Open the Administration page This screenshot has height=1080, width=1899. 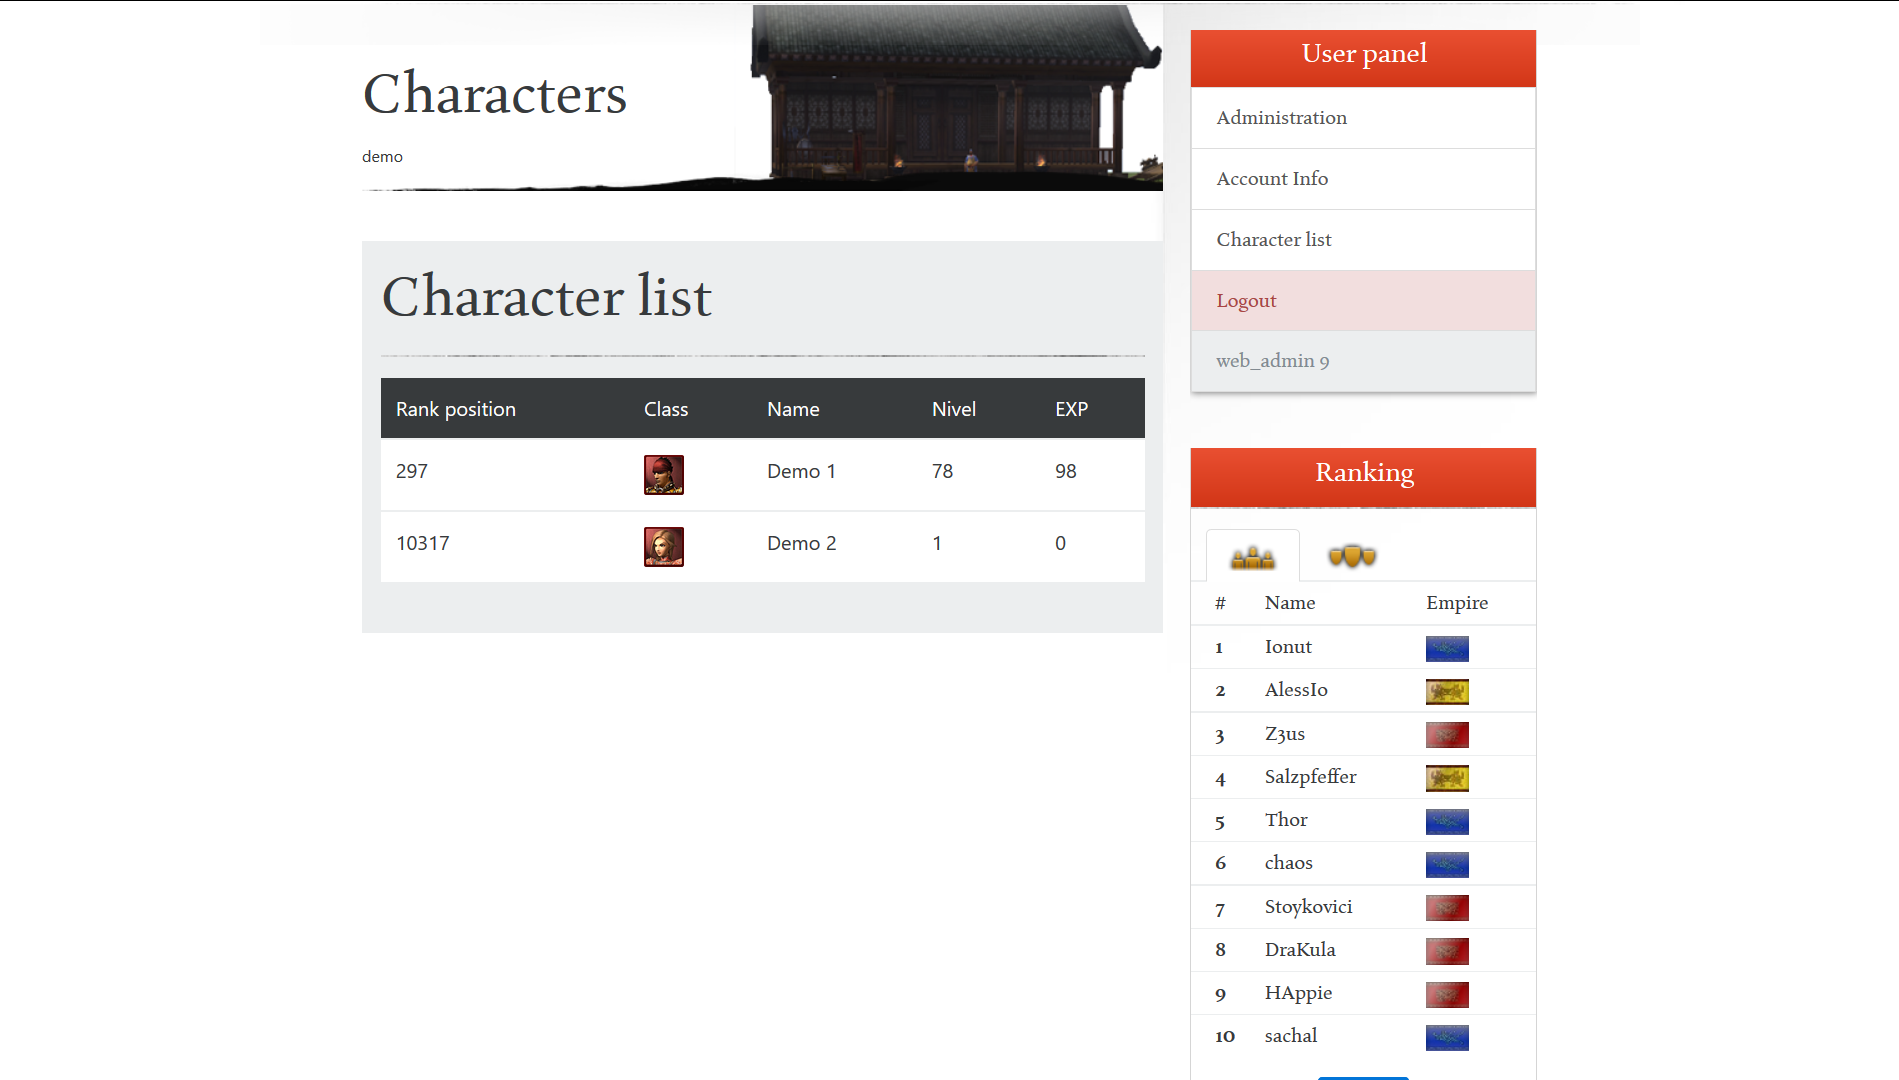(x=1281, y=118)
